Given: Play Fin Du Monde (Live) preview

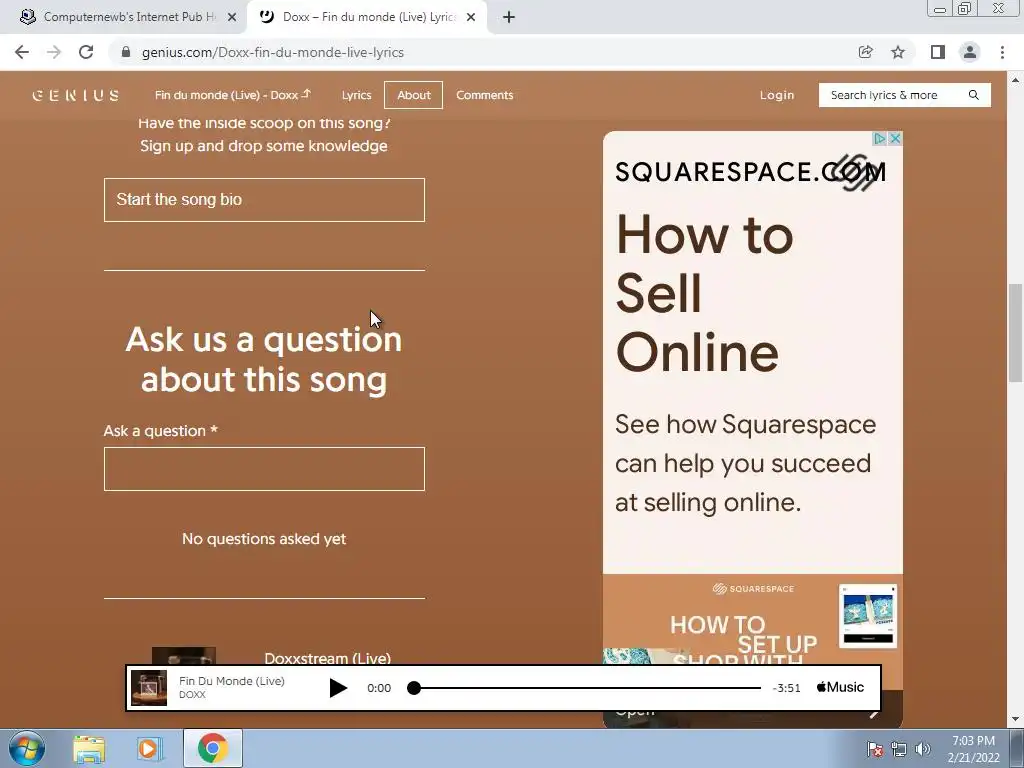Looking at the screenshot, I should [338, 688].
